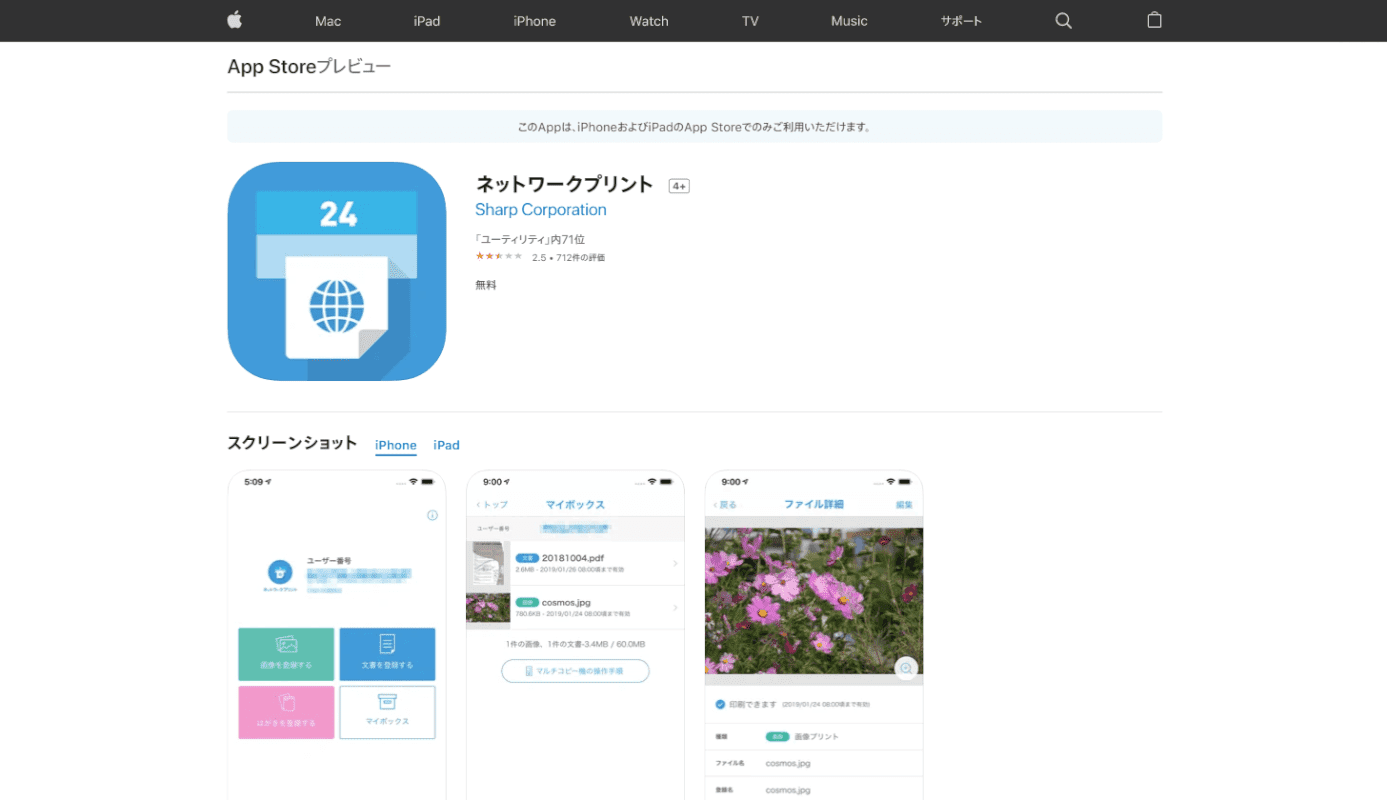
Task: Click the マルチコピー機の操作手順 button
Action: tap(575, 671)
